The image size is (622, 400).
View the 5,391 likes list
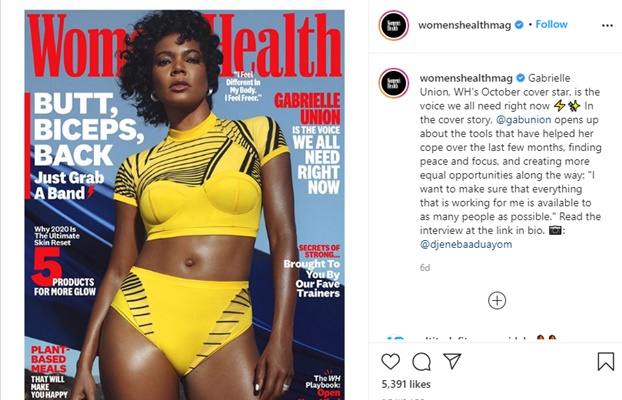point(406,384)
